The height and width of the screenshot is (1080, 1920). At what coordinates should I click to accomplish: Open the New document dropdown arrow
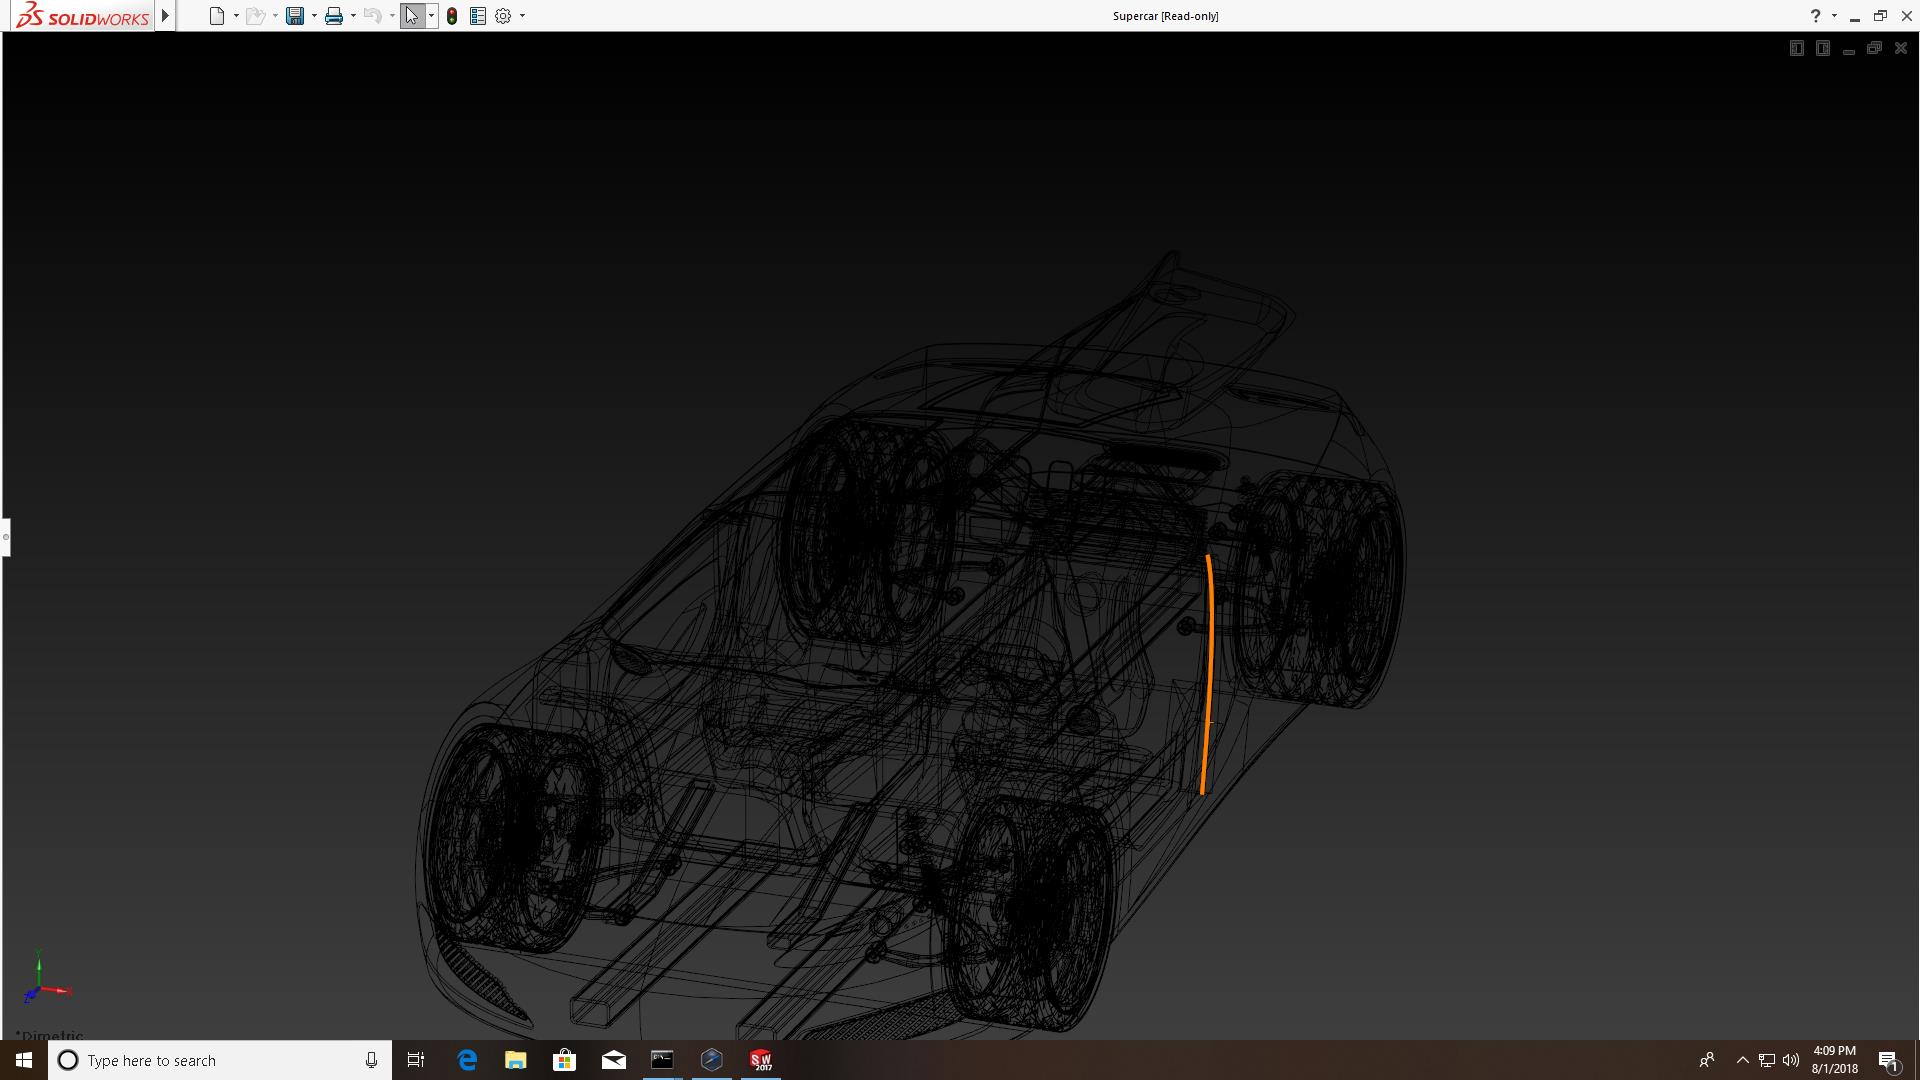tap(236, 16)
